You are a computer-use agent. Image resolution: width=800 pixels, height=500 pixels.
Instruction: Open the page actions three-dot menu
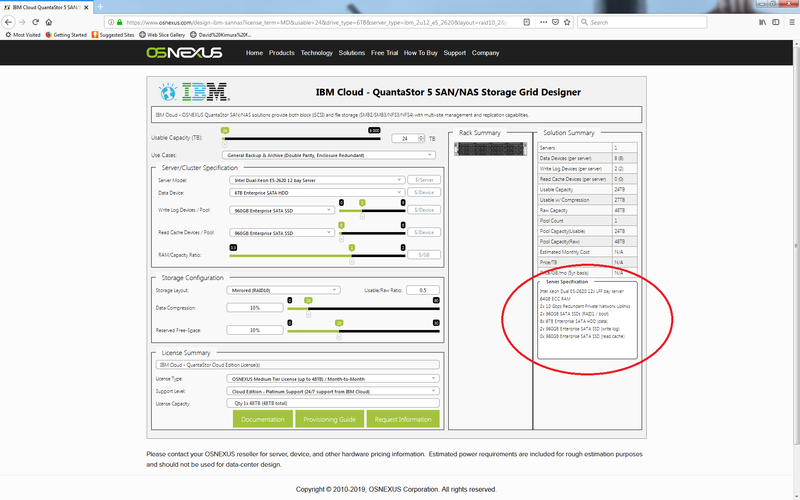click(x=543, y=22)
